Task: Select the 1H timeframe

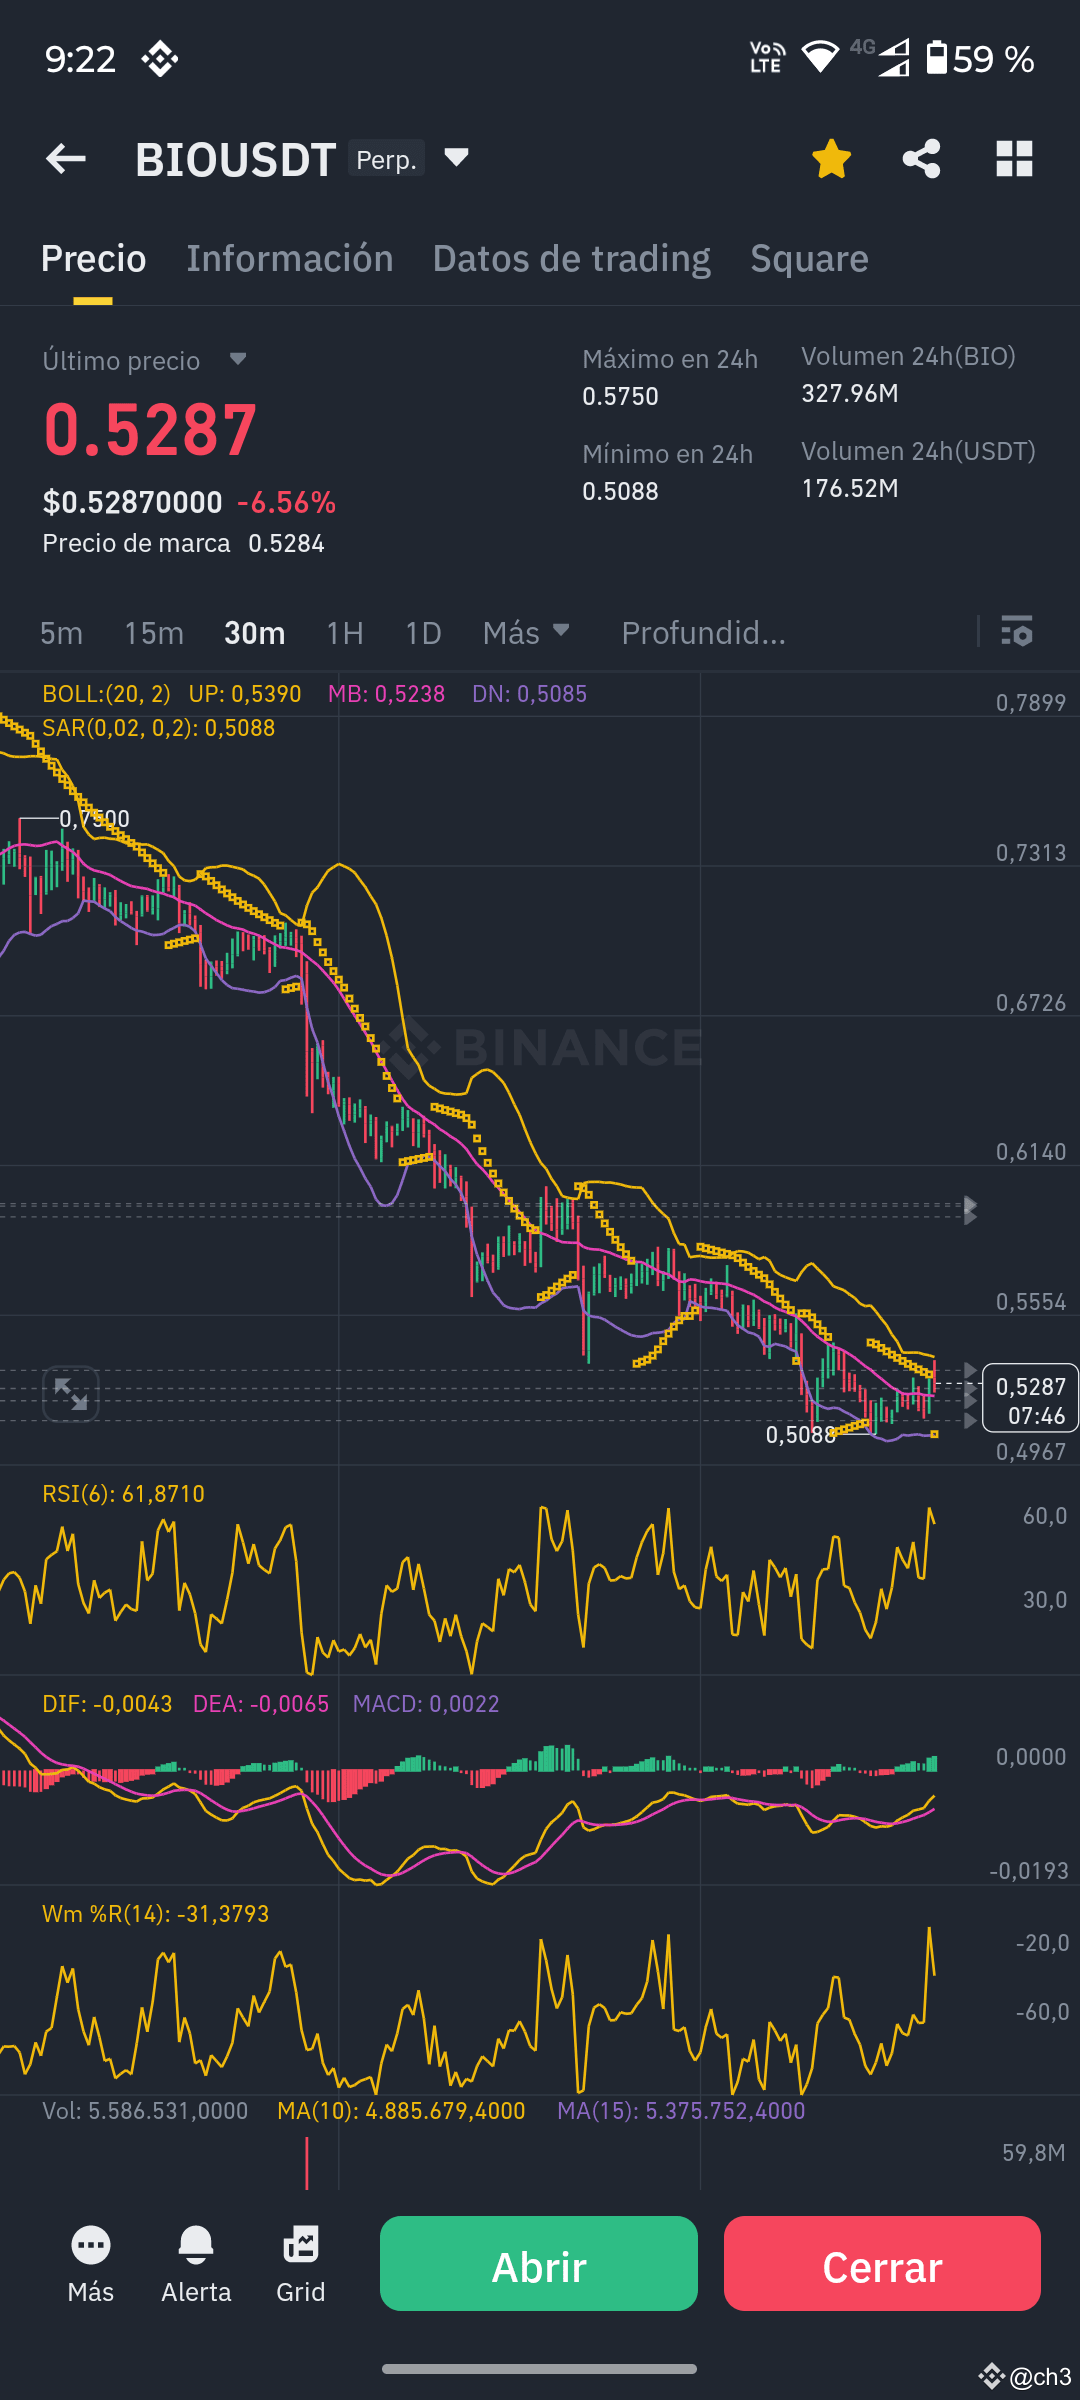Action: tap(345, 633)
